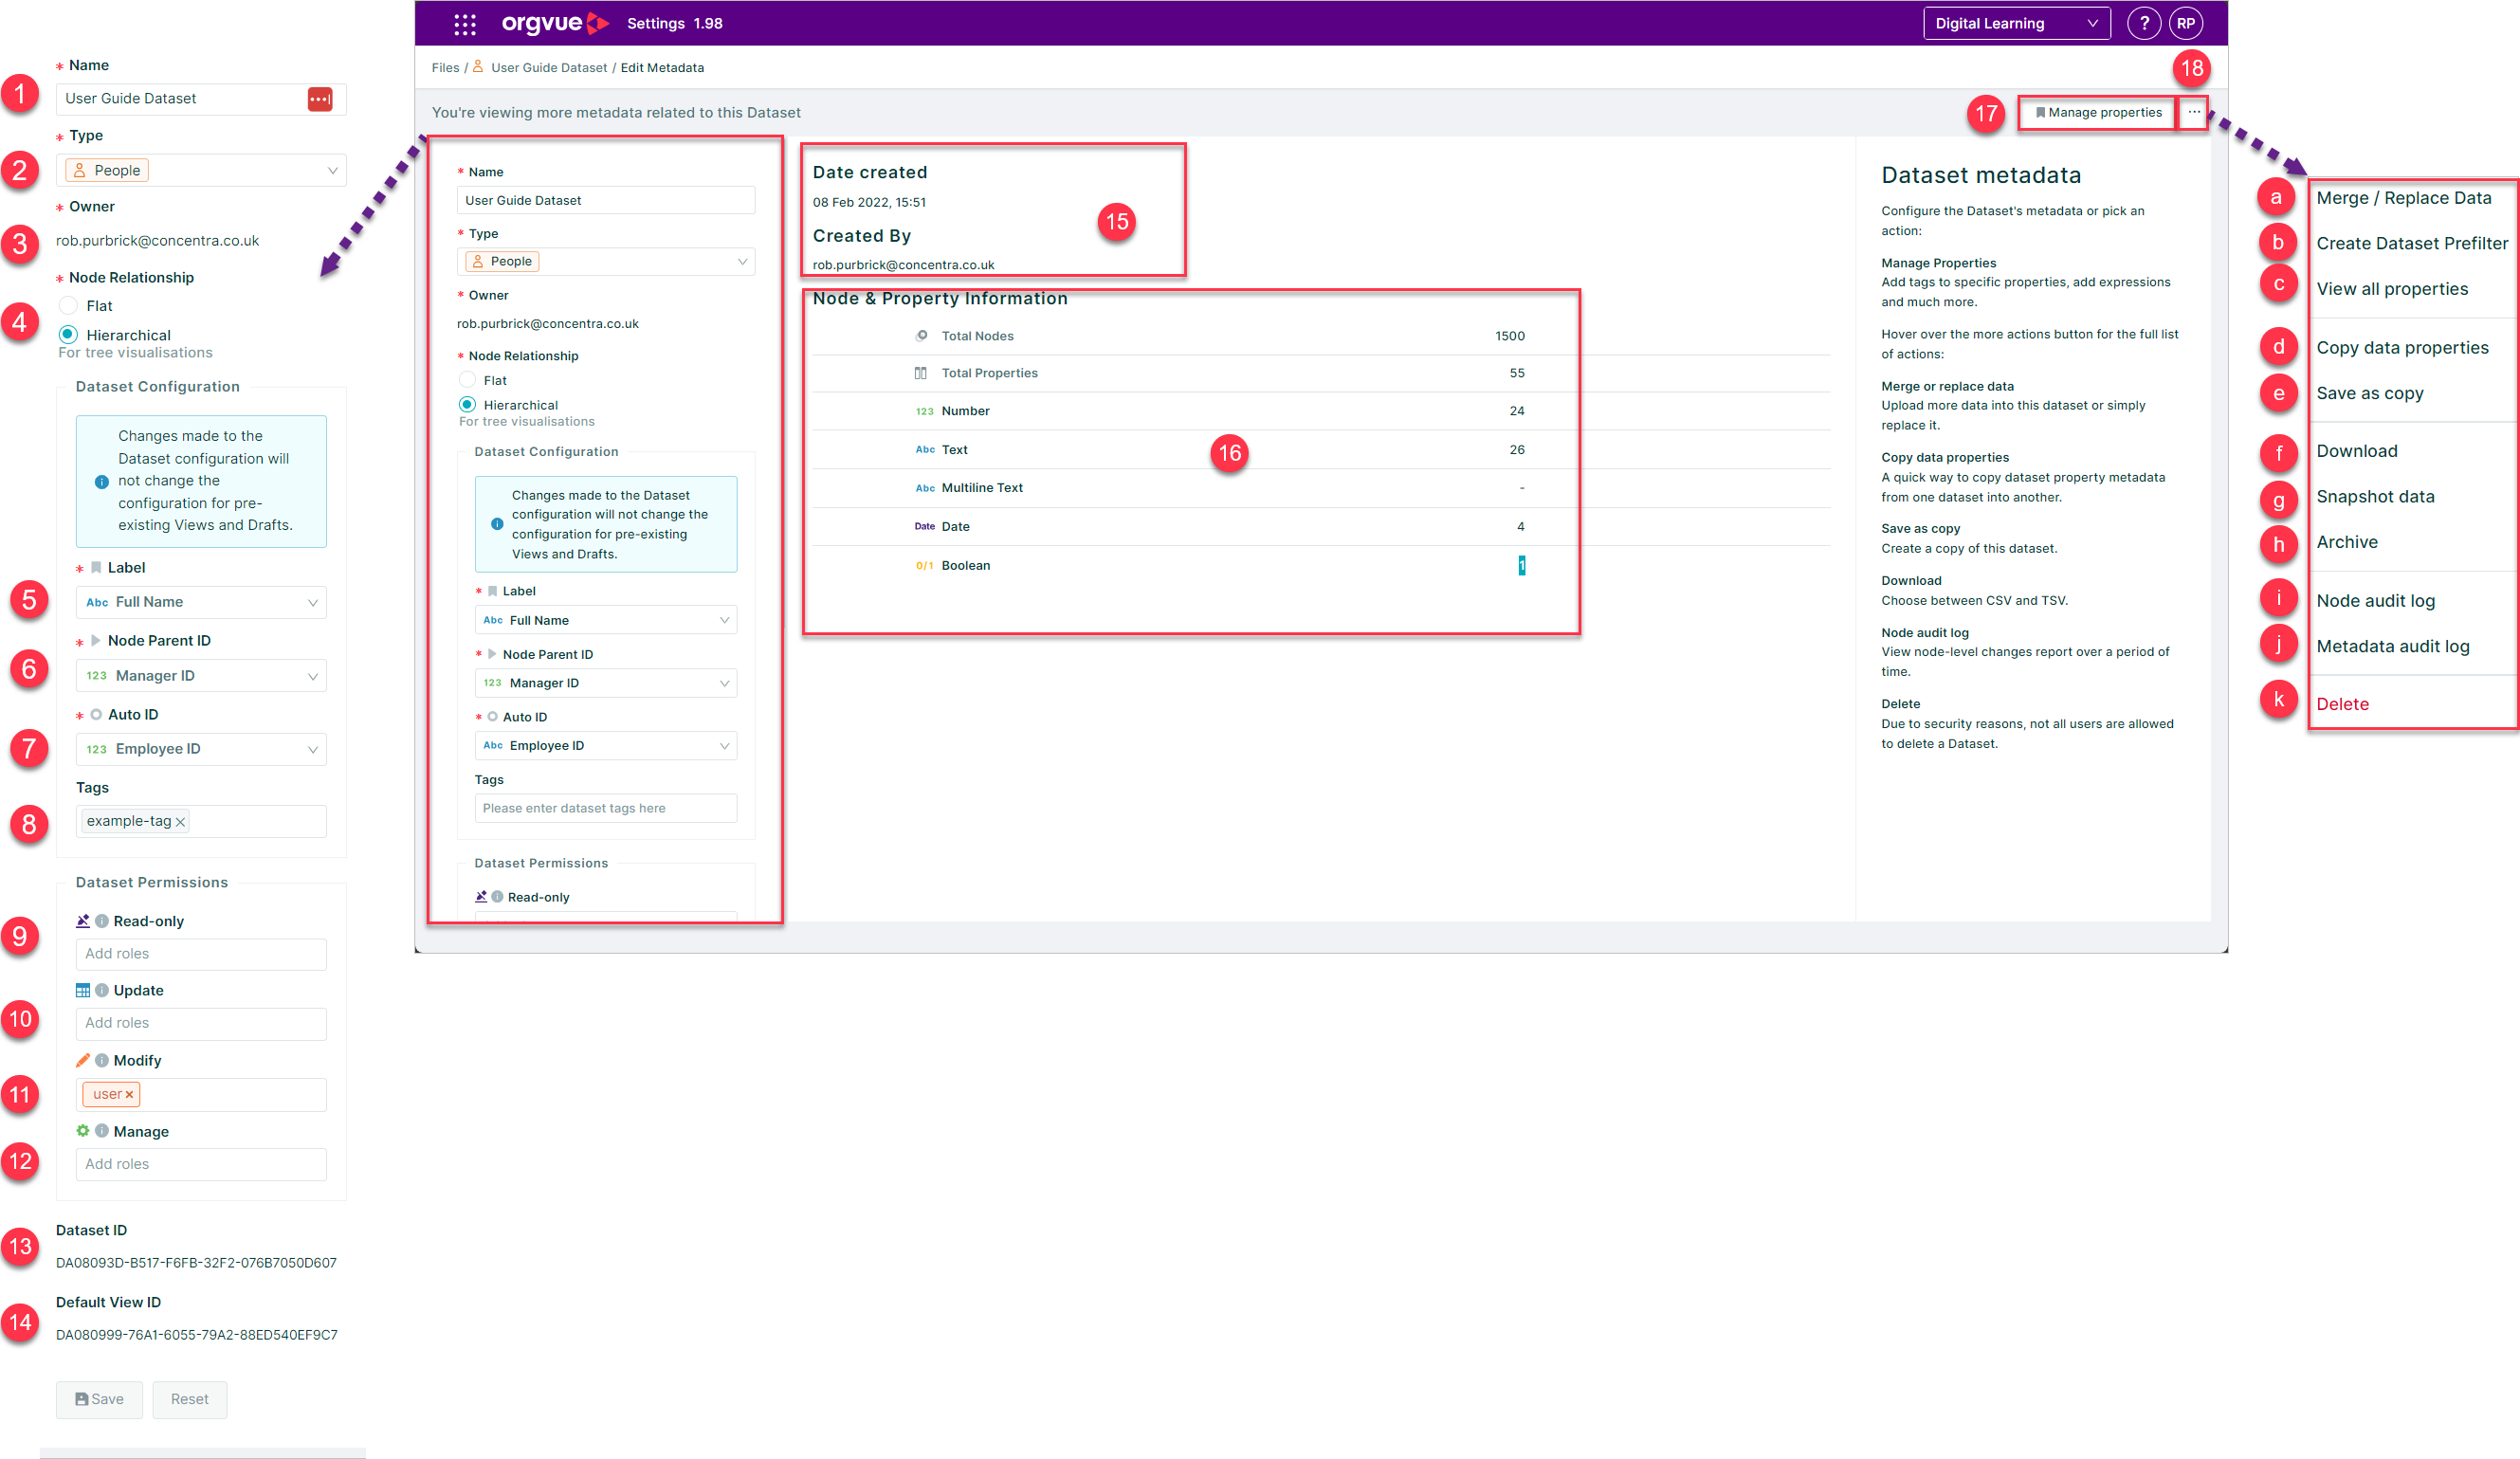Click the Total Properties row icon
Screen dimensions: 2520x1459
(921, 373)
